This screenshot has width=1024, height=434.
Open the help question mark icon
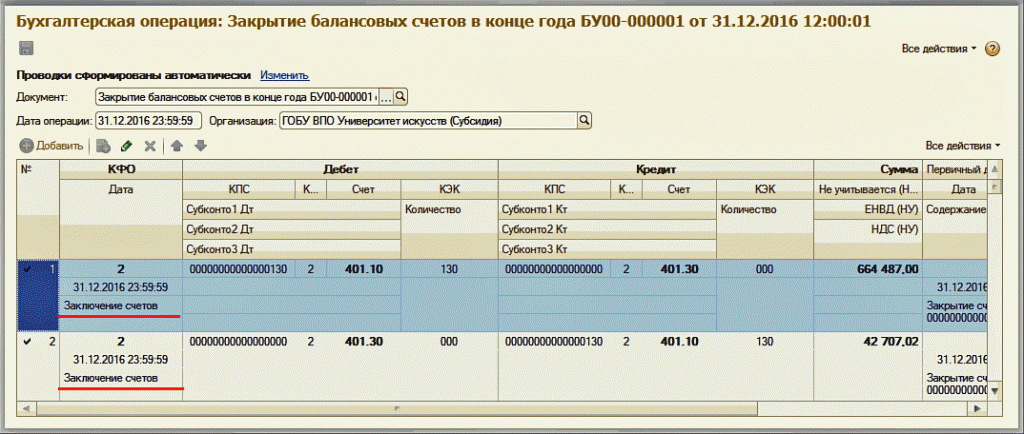992,49
